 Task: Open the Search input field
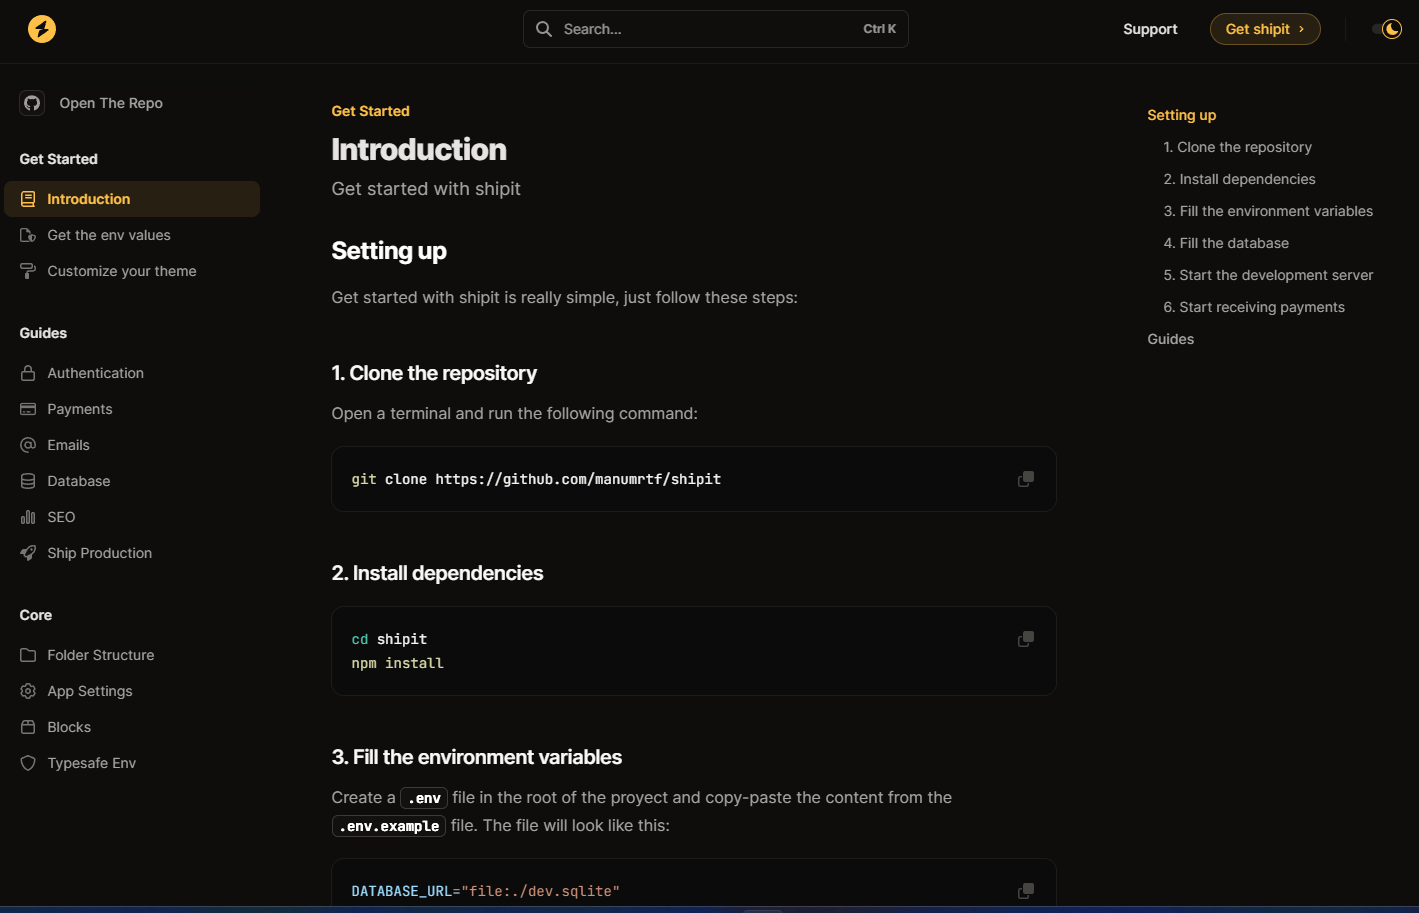pyautogui.click(x=715, y=29)
